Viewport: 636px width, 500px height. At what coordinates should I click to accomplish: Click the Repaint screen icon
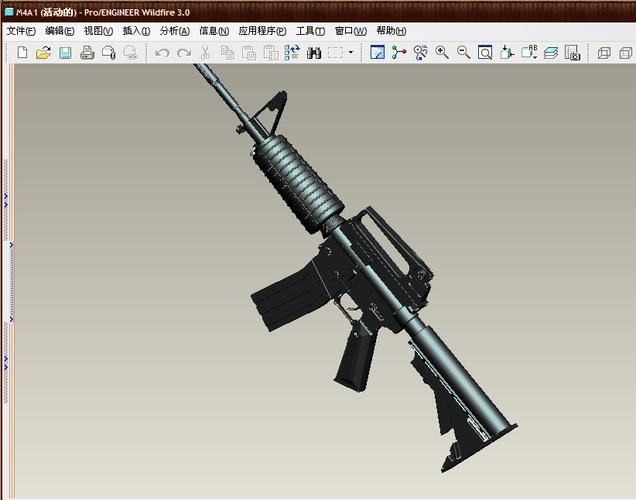click(378, 53)
